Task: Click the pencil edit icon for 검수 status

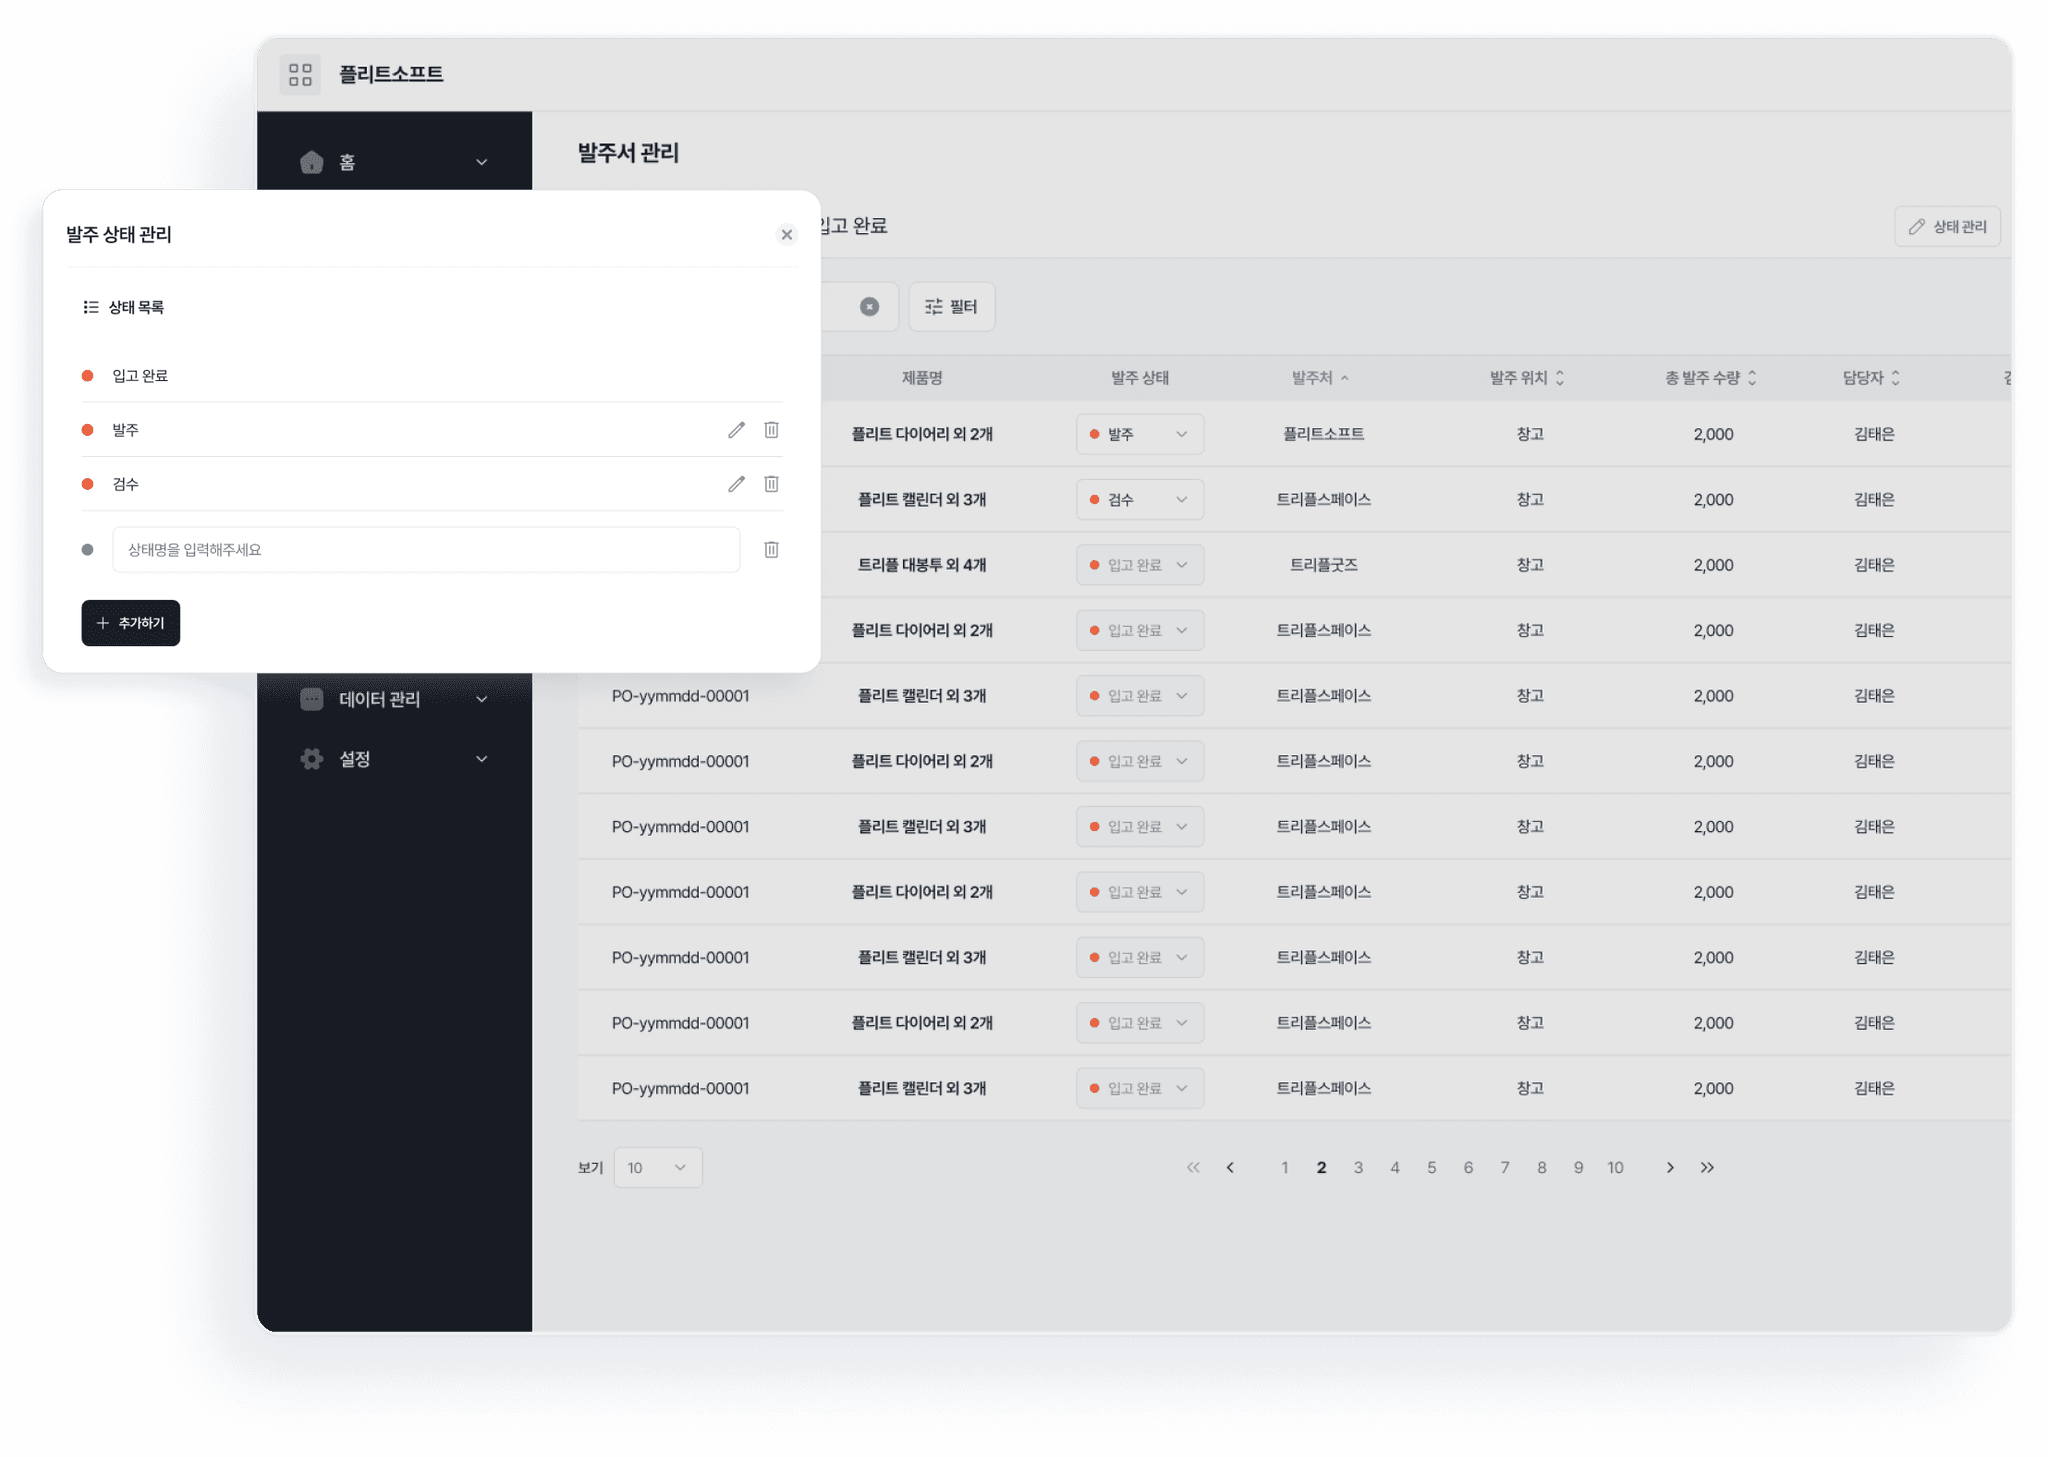Action: 736,484
